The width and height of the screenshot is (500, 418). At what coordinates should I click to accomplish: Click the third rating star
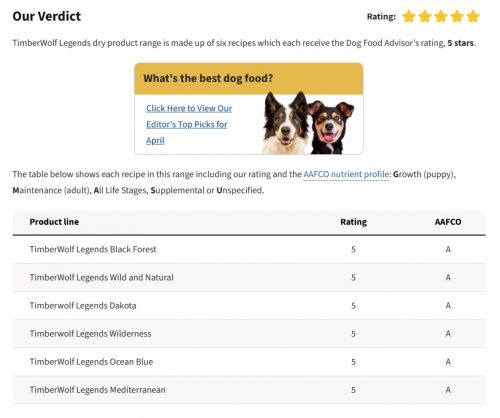pyautogui.click(x=441, y=16)
